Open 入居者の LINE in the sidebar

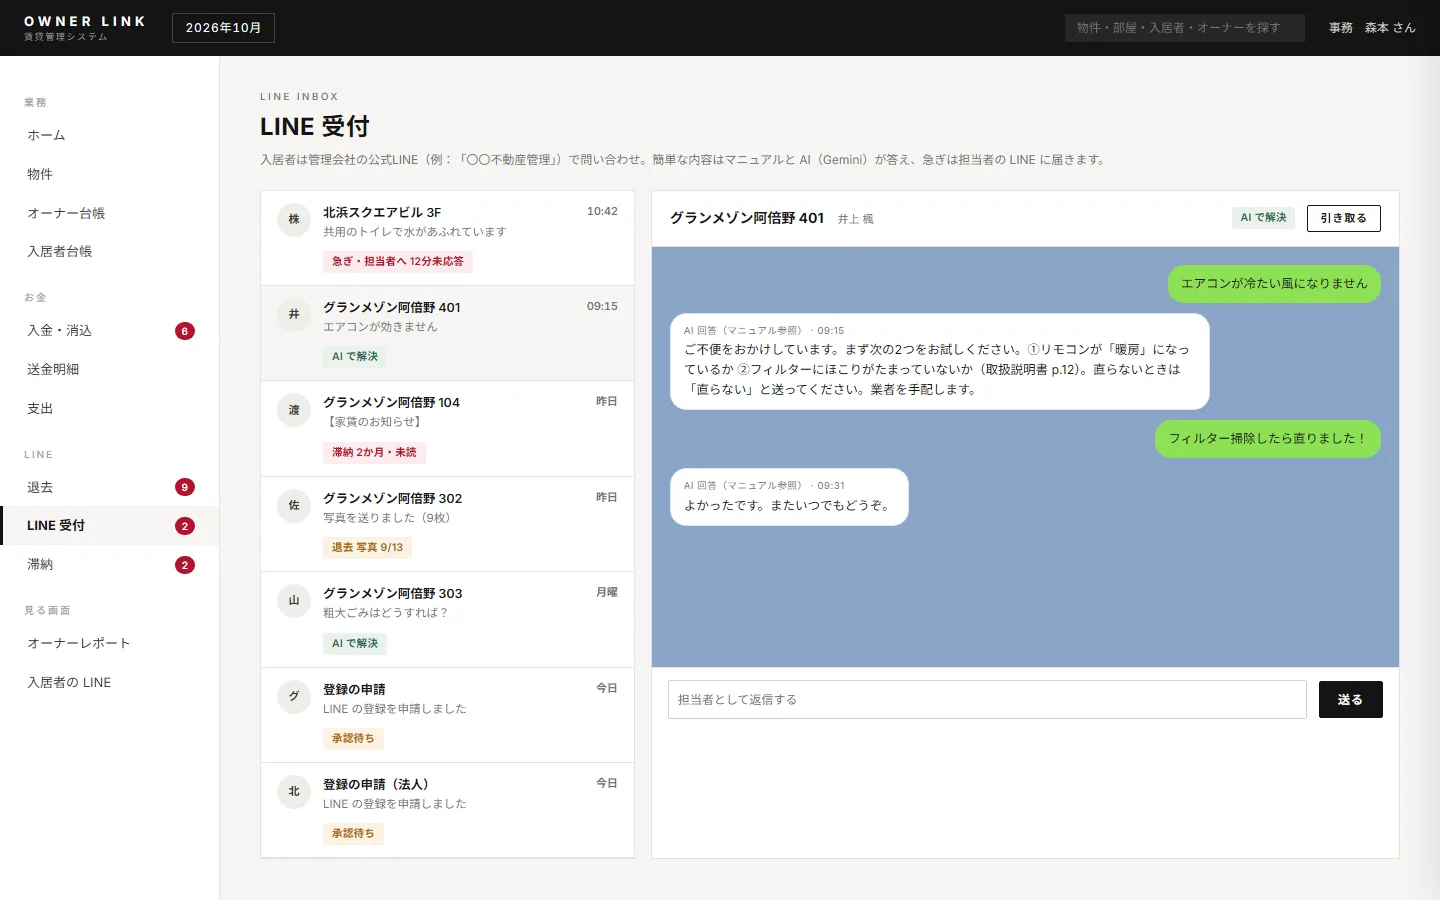[109, 682]
